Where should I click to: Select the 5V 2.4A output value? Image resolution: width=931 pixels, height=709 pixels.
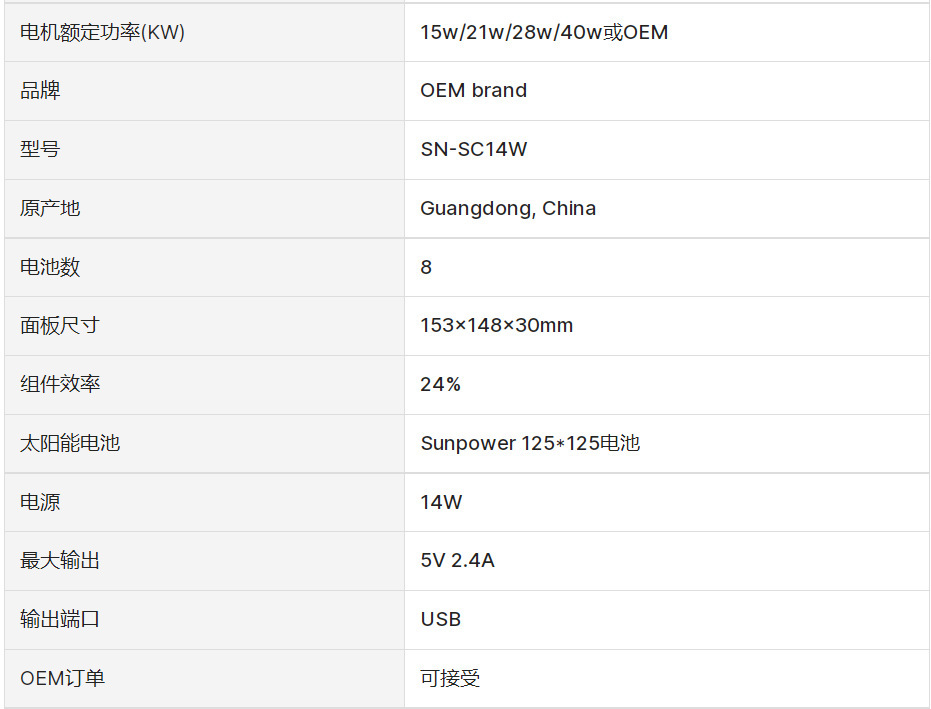457,561
